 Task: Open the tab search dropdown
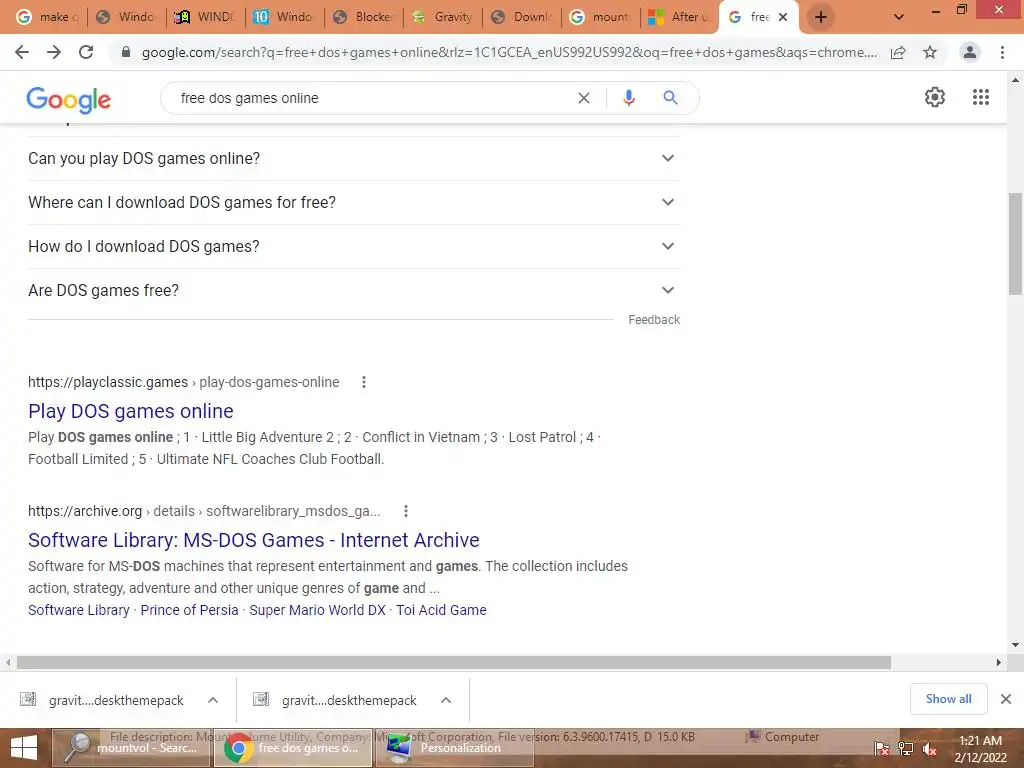click(x=899, y=17)
